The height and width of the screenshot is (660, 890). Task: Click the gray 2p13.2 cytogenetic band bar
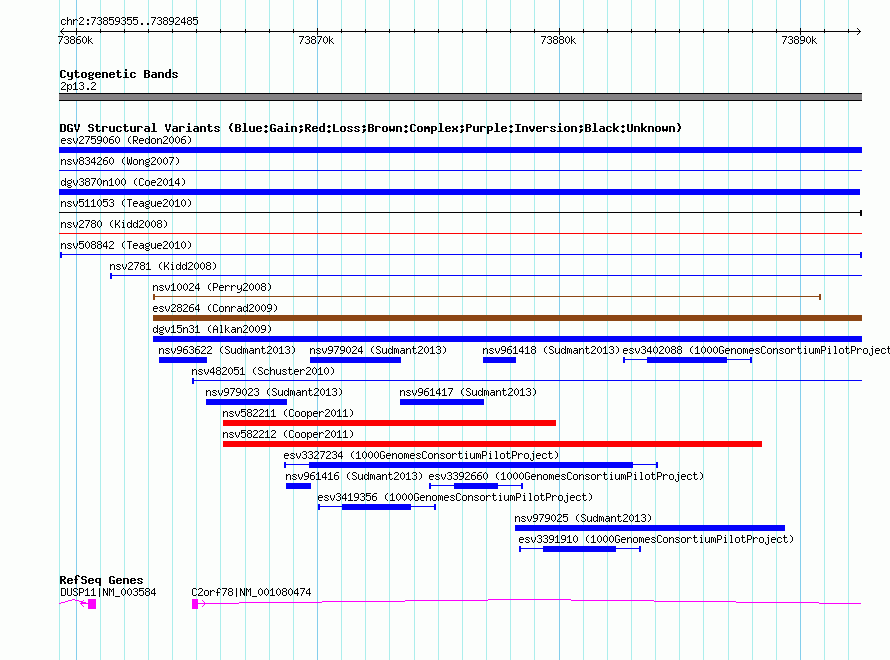coord(460,97)
